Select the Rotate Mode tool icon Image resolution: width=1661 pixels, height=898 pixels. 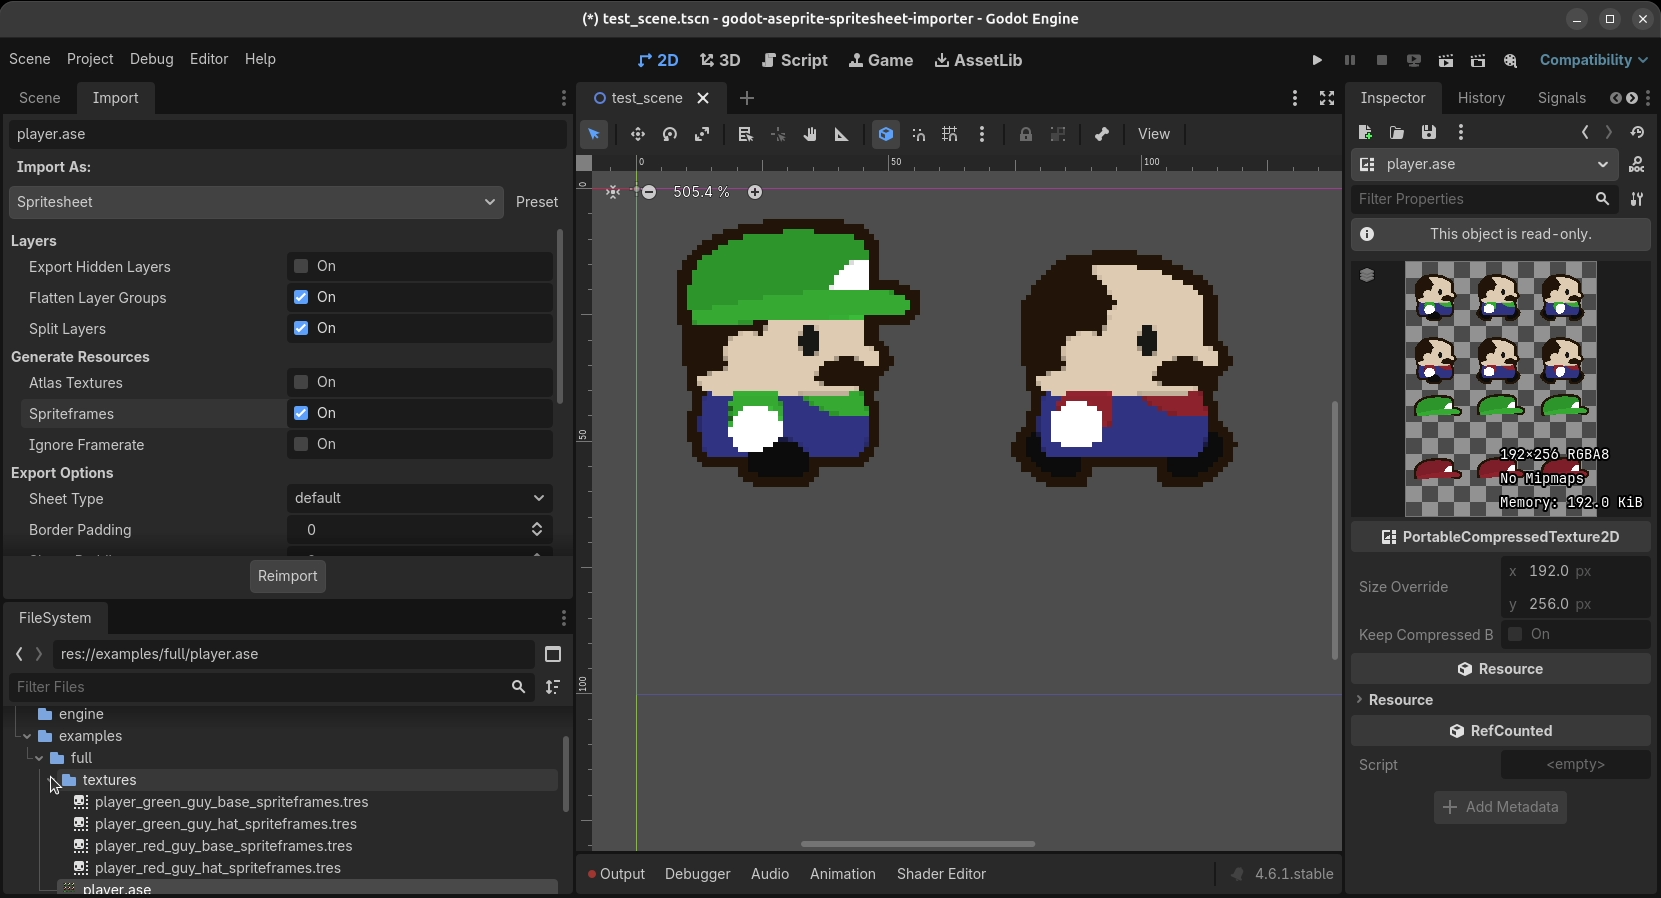[670, 134]
